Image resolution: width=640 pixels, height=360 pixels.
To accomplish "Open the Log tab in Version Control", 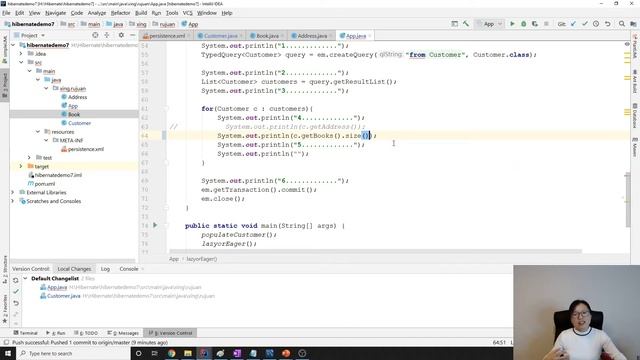I will pyautogui.click(x=105, y=269).
